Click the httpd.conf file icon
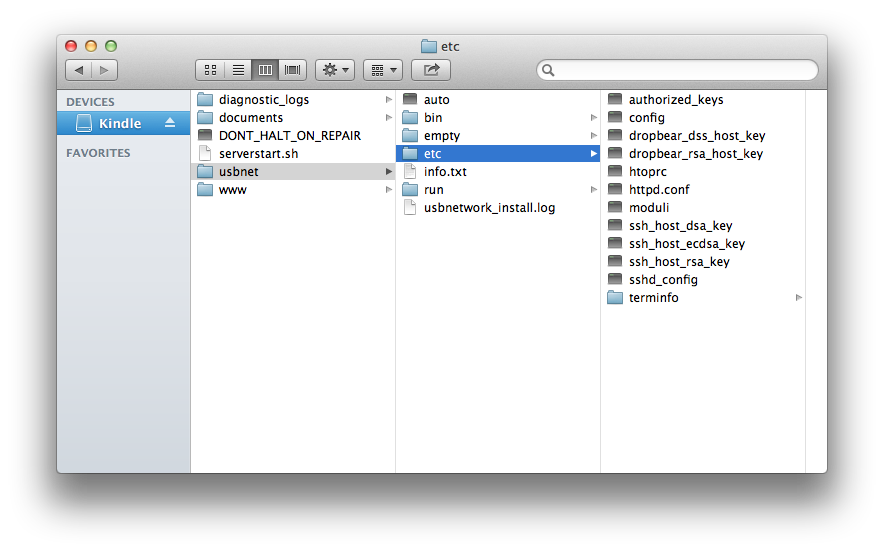 tap(615, 189)
